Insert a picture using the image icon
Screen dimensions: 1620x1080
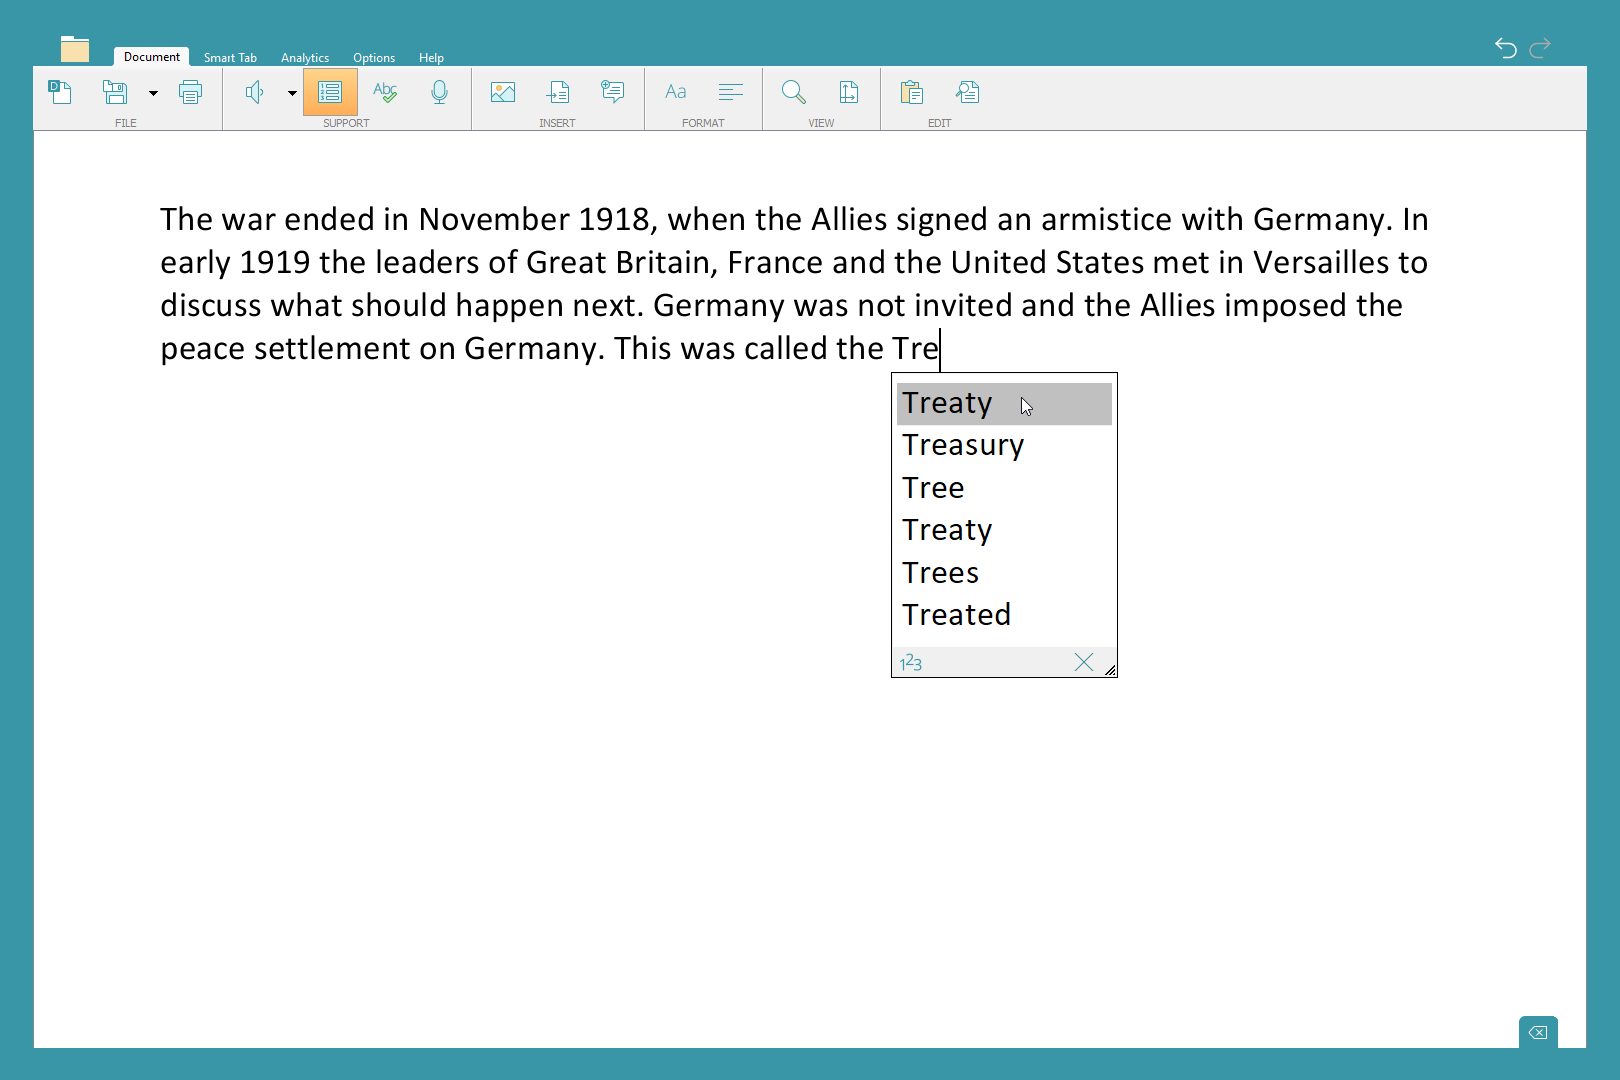pos(503,93)
